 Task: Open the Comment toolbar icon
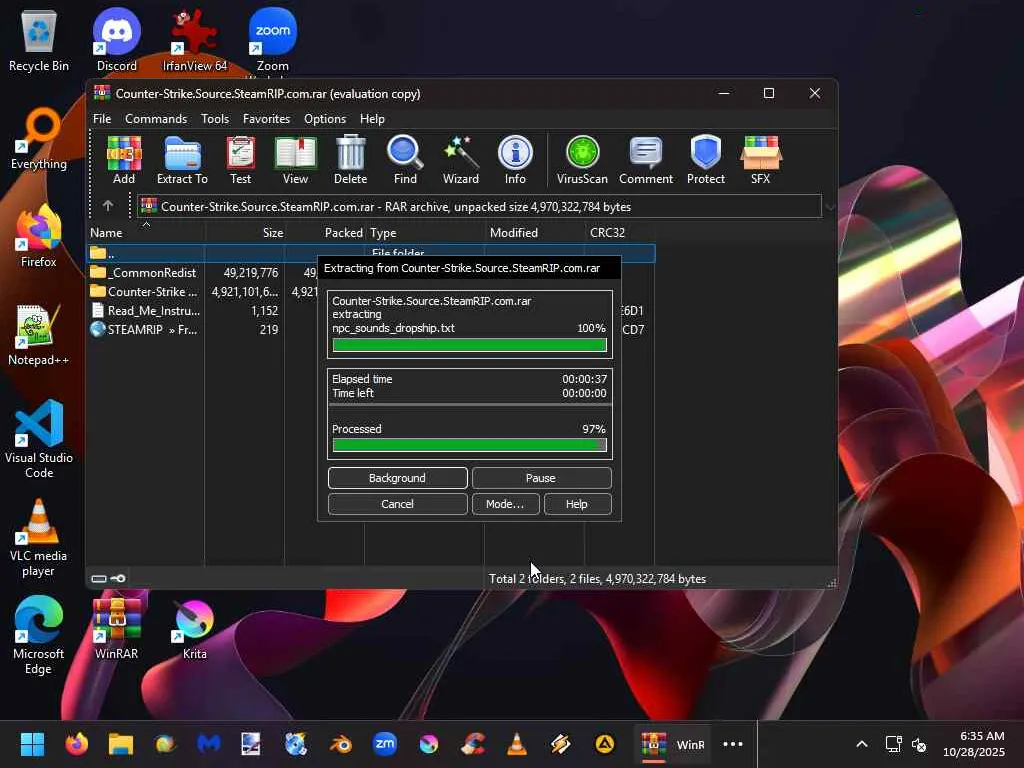pyautogui.click(x=645, y=160)
